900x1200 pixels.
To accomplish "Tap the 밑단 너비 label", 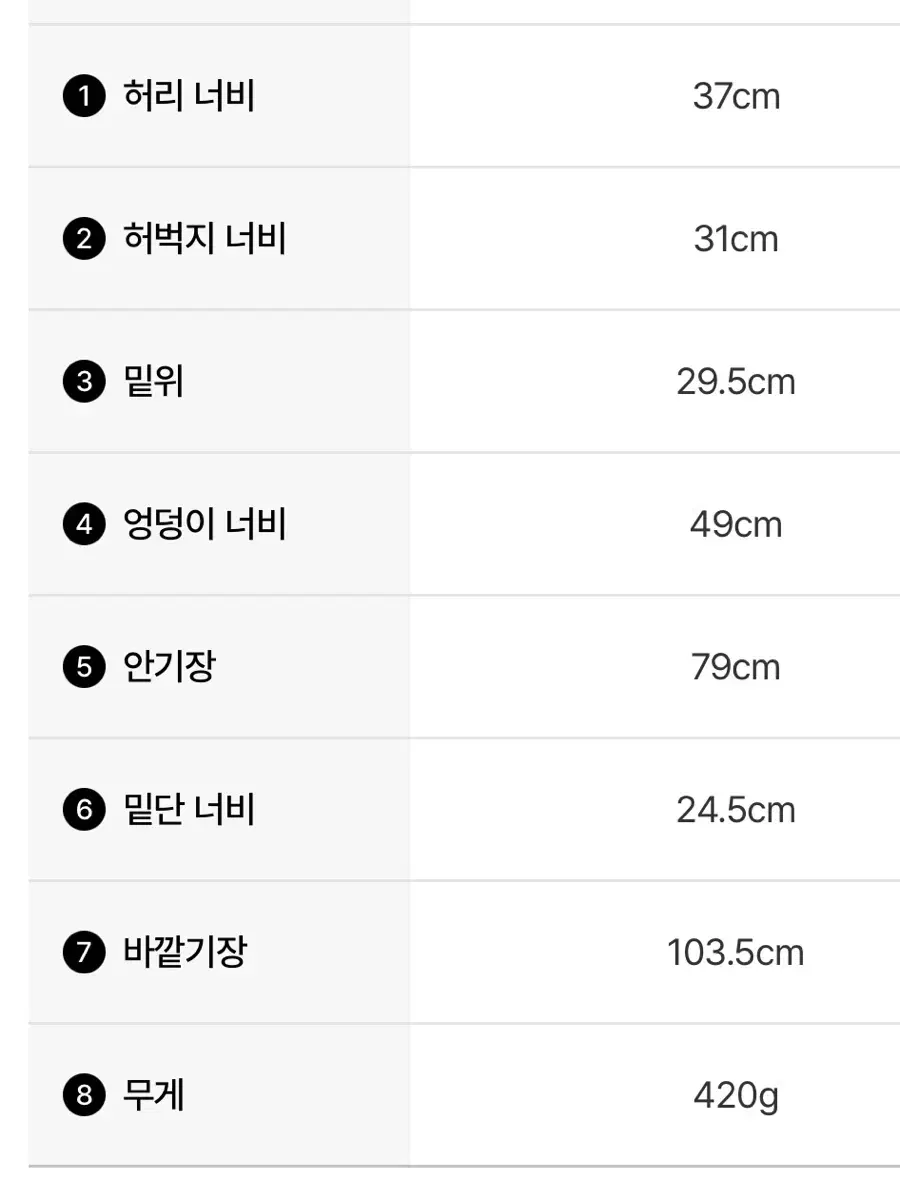I will pyautogui.click(x=188, y=810).
